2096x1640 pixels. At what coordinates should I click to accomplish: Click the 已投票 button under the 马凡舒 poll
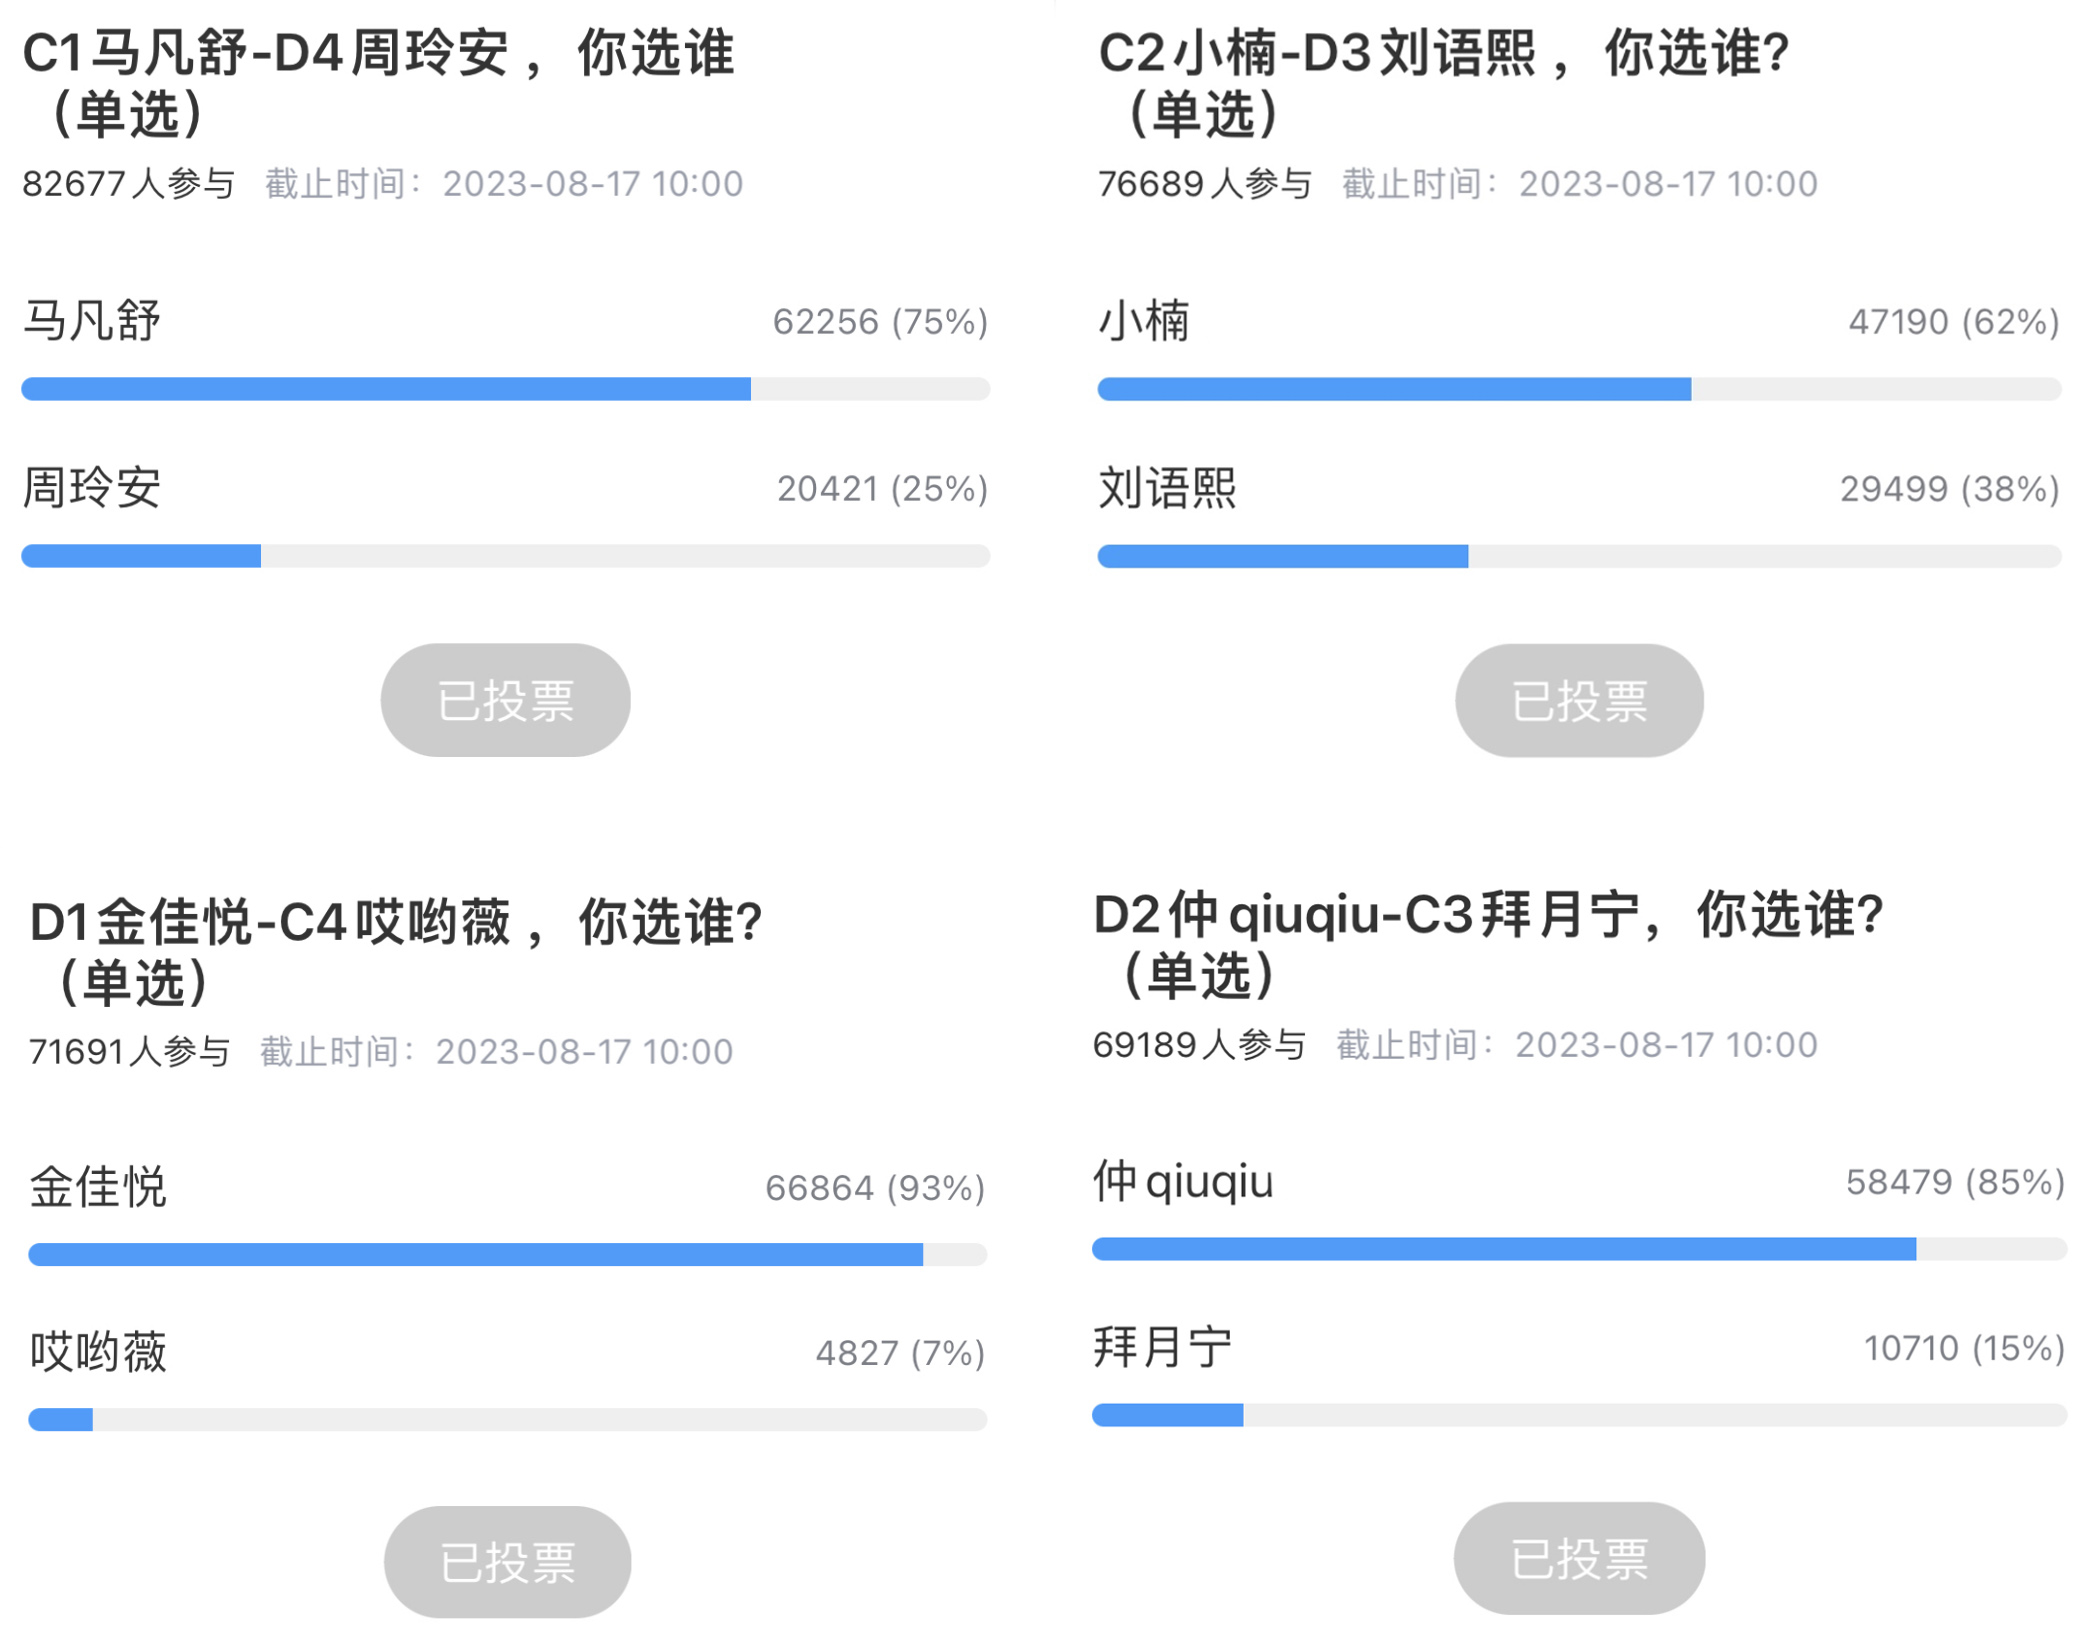tap(505, 700)
